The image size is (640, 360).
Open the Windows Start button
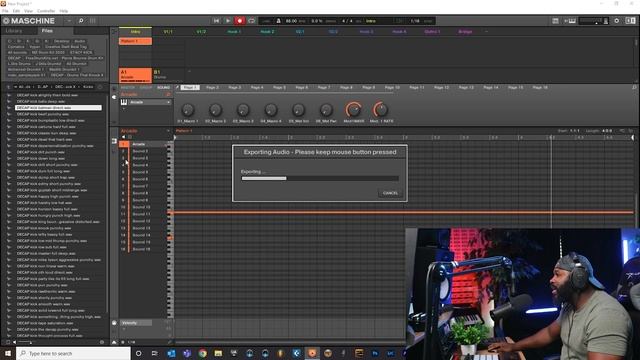coord(8,353)
